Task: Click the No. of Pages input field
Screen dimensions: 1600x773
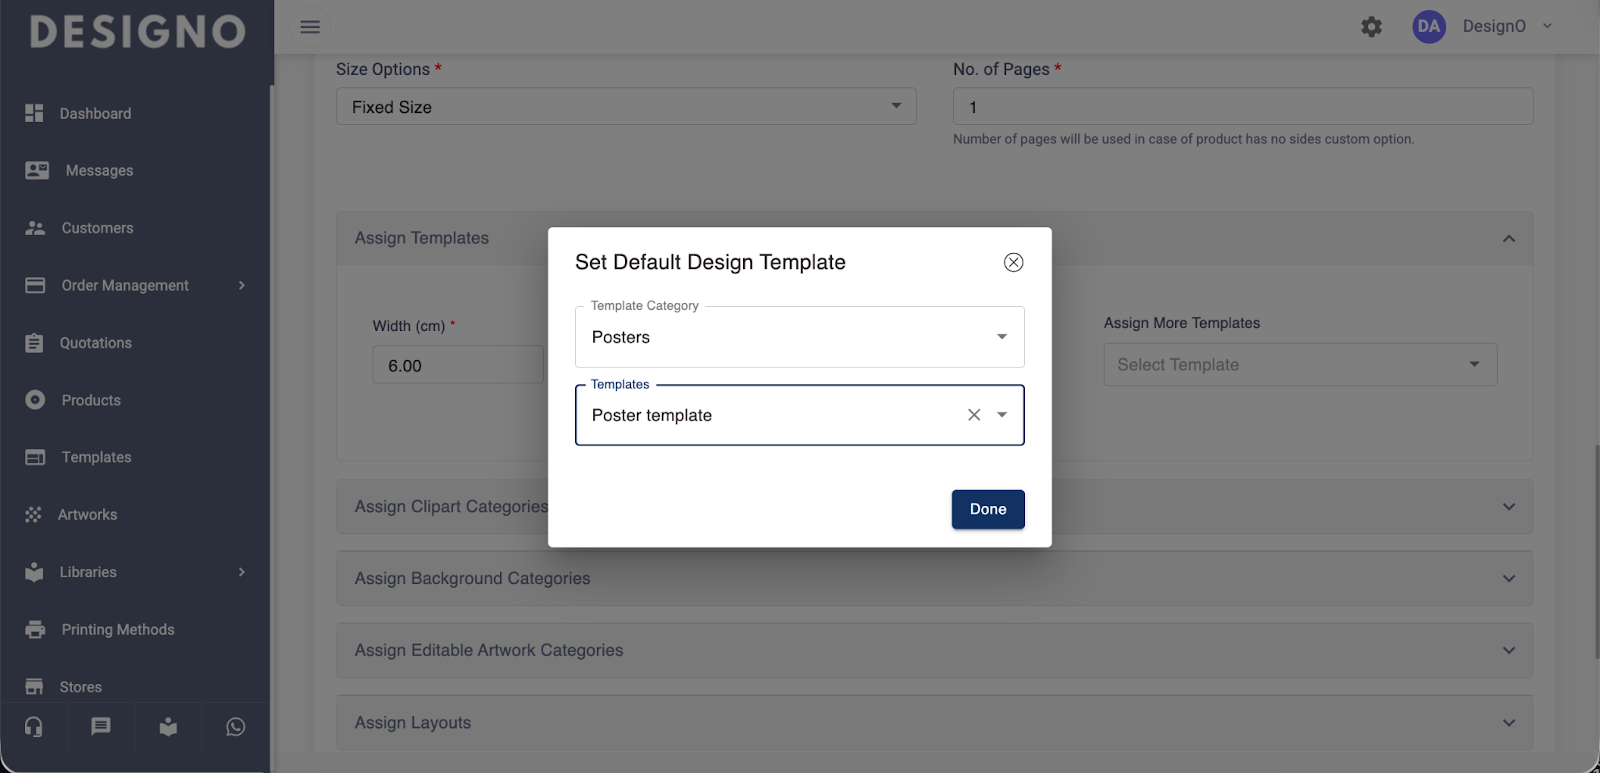Action: pos(1242,107)
